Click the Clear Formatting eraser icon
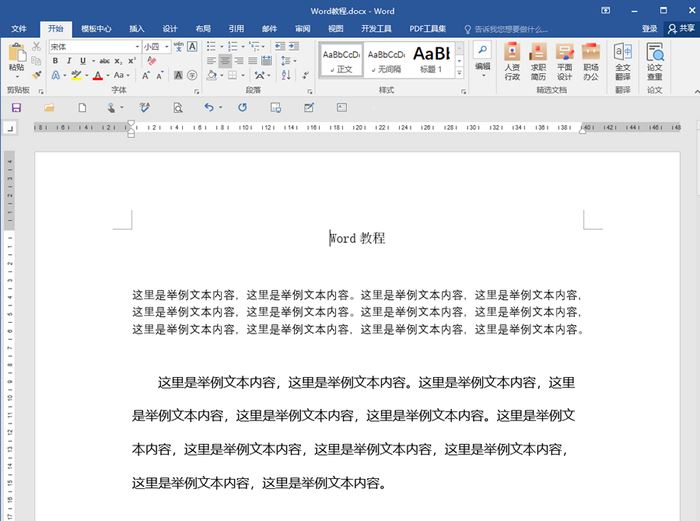Screen dimensions: 700x521 [152, 61]
